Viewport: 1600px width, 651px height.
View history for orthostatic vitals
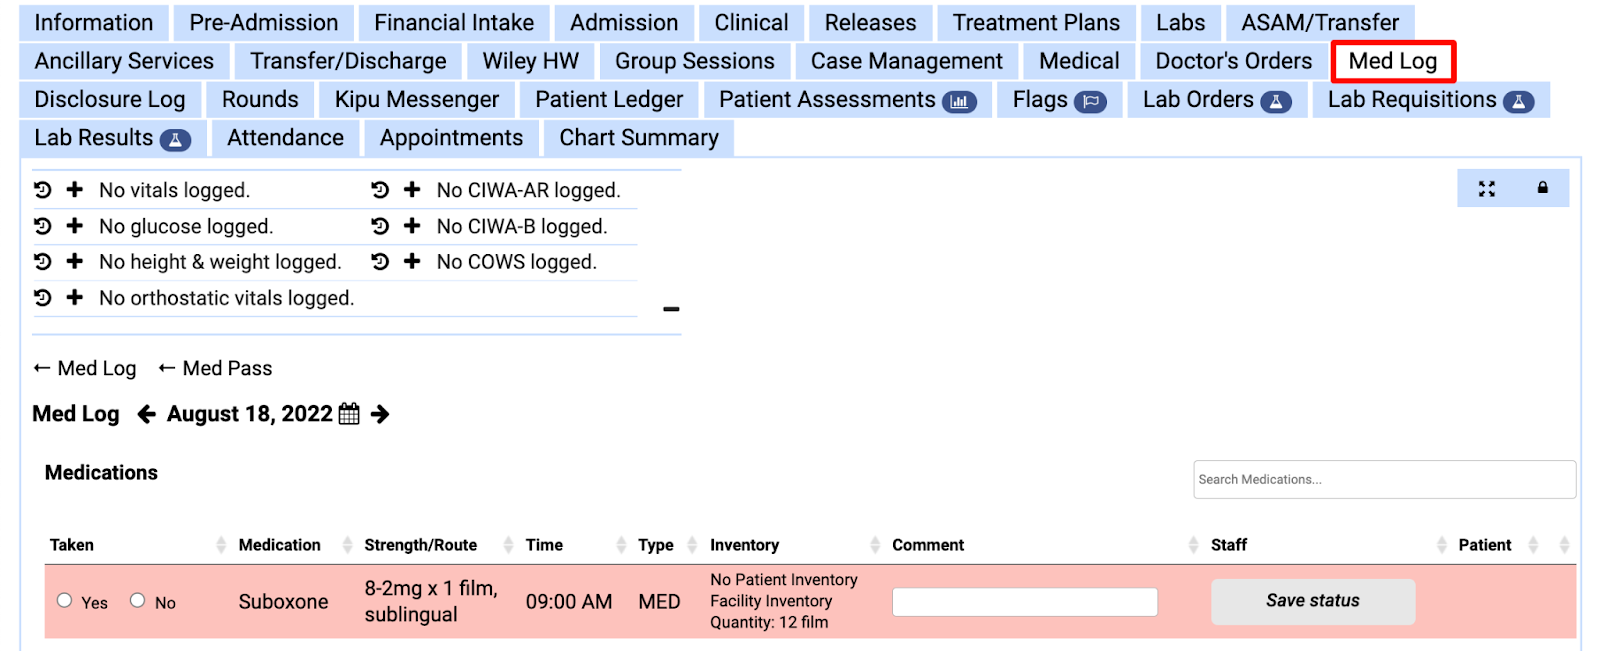click(x=42, y=298)
